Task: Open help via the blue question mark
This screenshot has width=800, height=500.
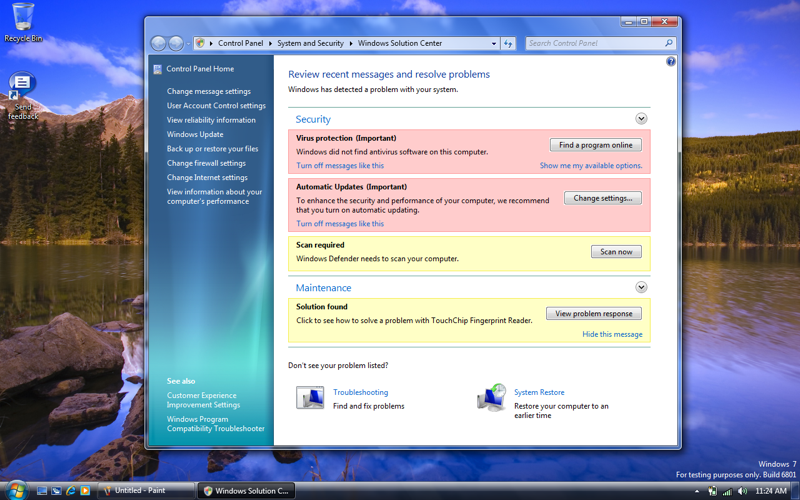Action: click(x=670, y=62)
